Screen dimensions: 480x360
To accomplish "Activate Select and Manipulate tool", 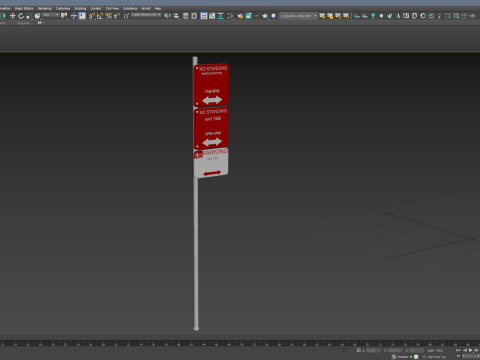I will [x=74, y=16].
